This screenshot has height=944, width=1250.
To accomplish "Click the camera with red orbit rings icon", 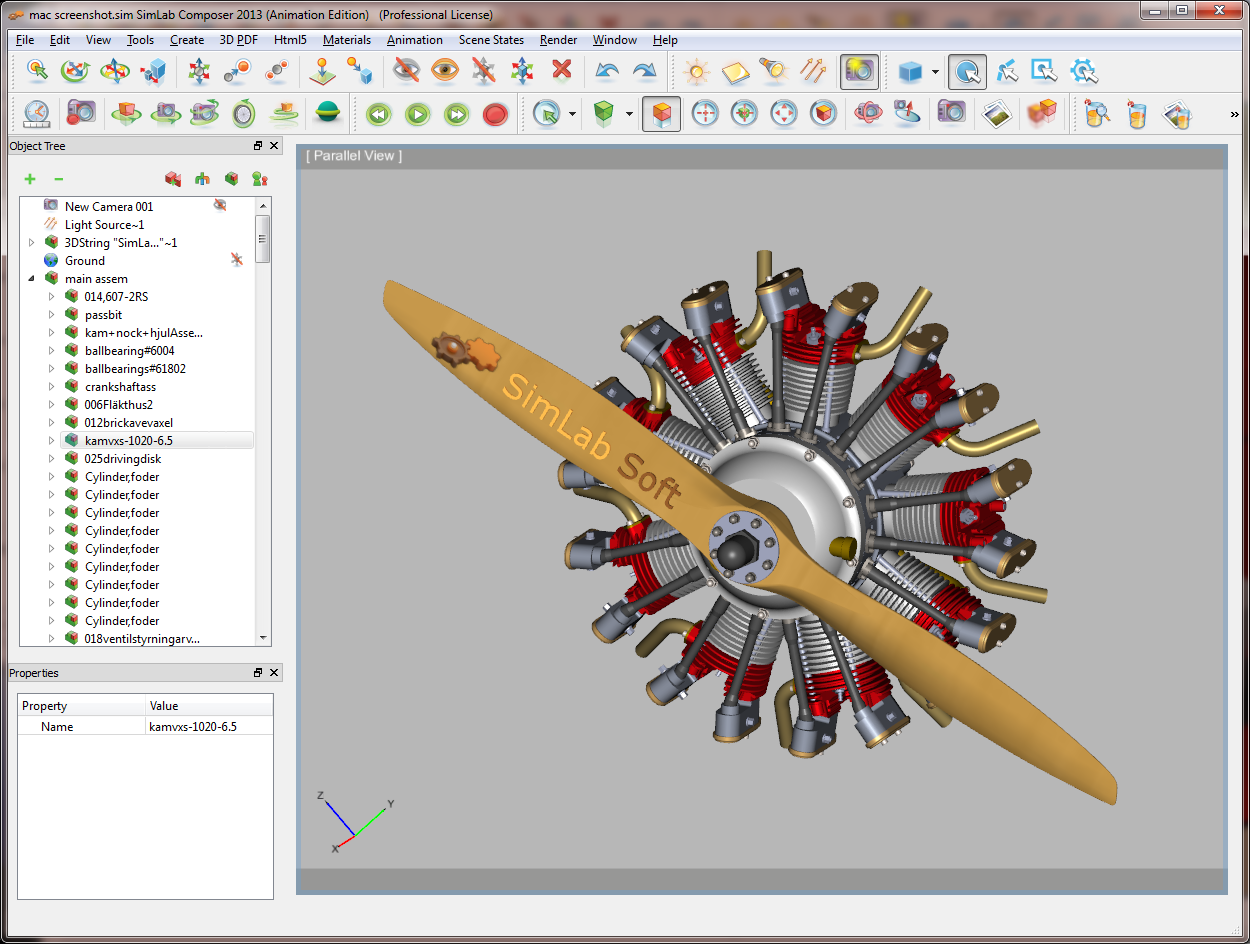I will pos(868,114).
